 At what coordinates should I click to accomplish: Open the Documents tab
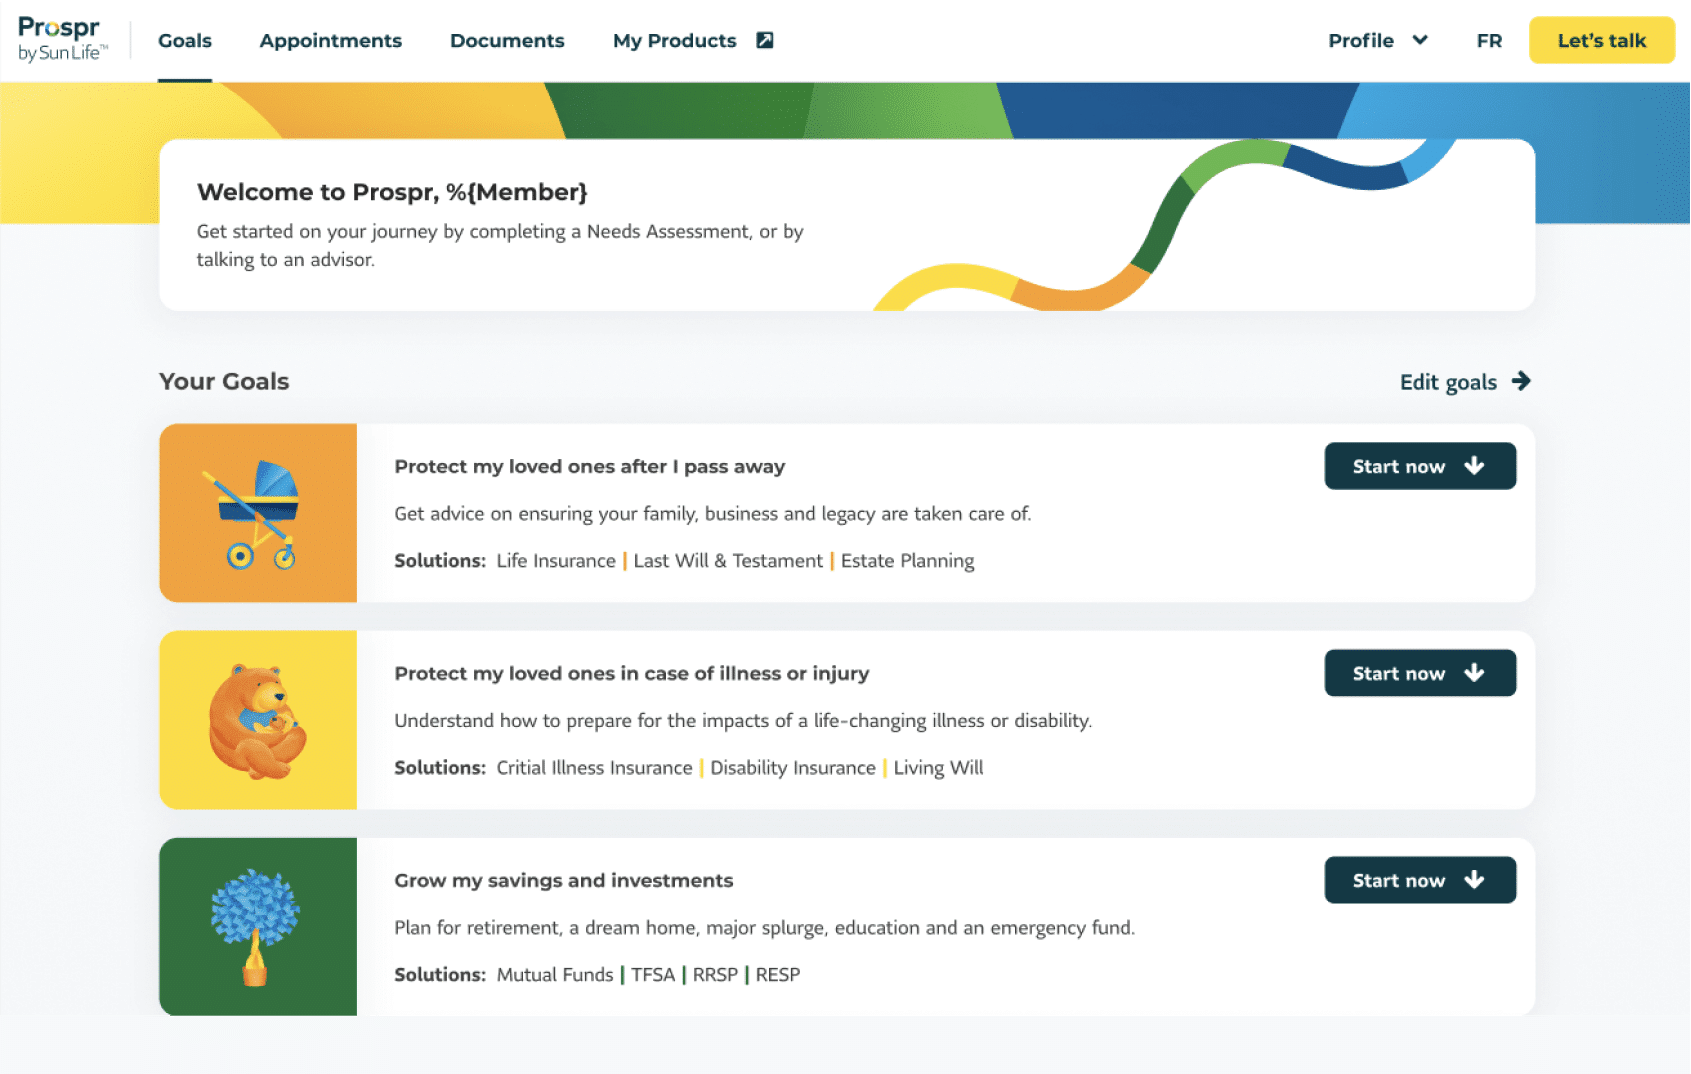(507, 41)
